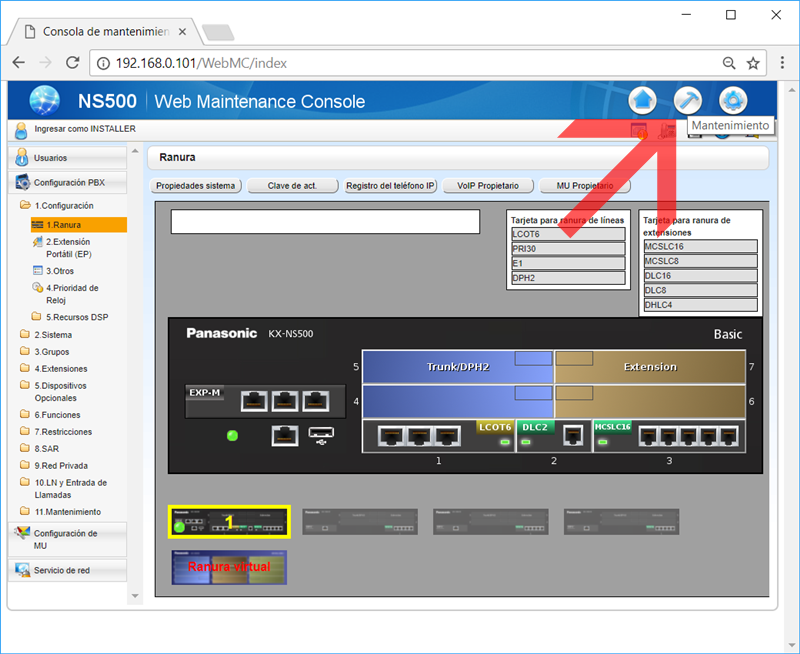Select PRI30 from trunk card list
Viewport: 800px width, 654px height.
[568, 249]
